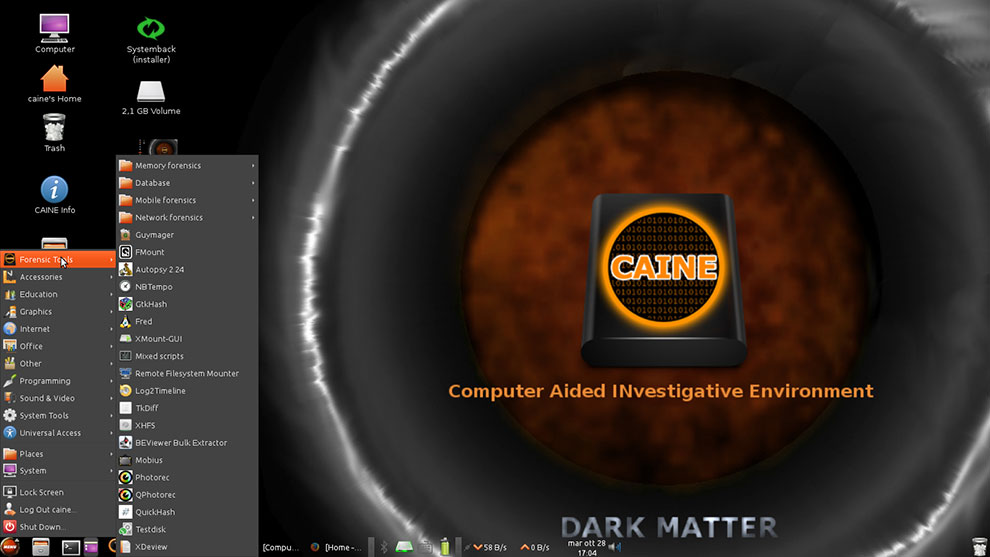The height and width of the screenshot is (557, 990).
Task: Launch TkDiff
Action: (187, 409)
